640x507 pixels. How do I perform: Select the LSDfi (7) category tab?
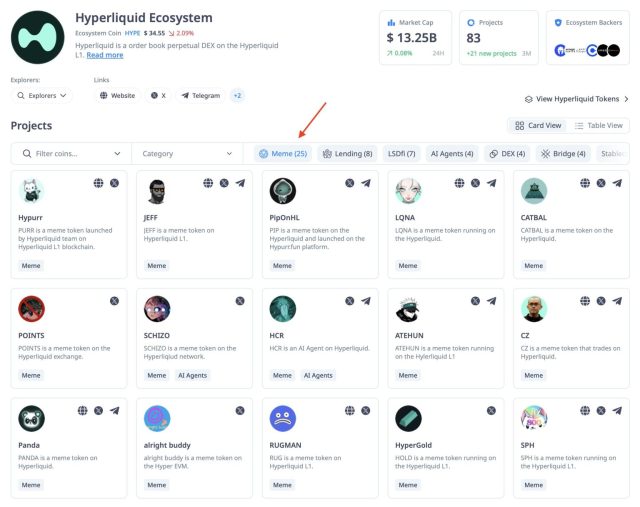401,153
